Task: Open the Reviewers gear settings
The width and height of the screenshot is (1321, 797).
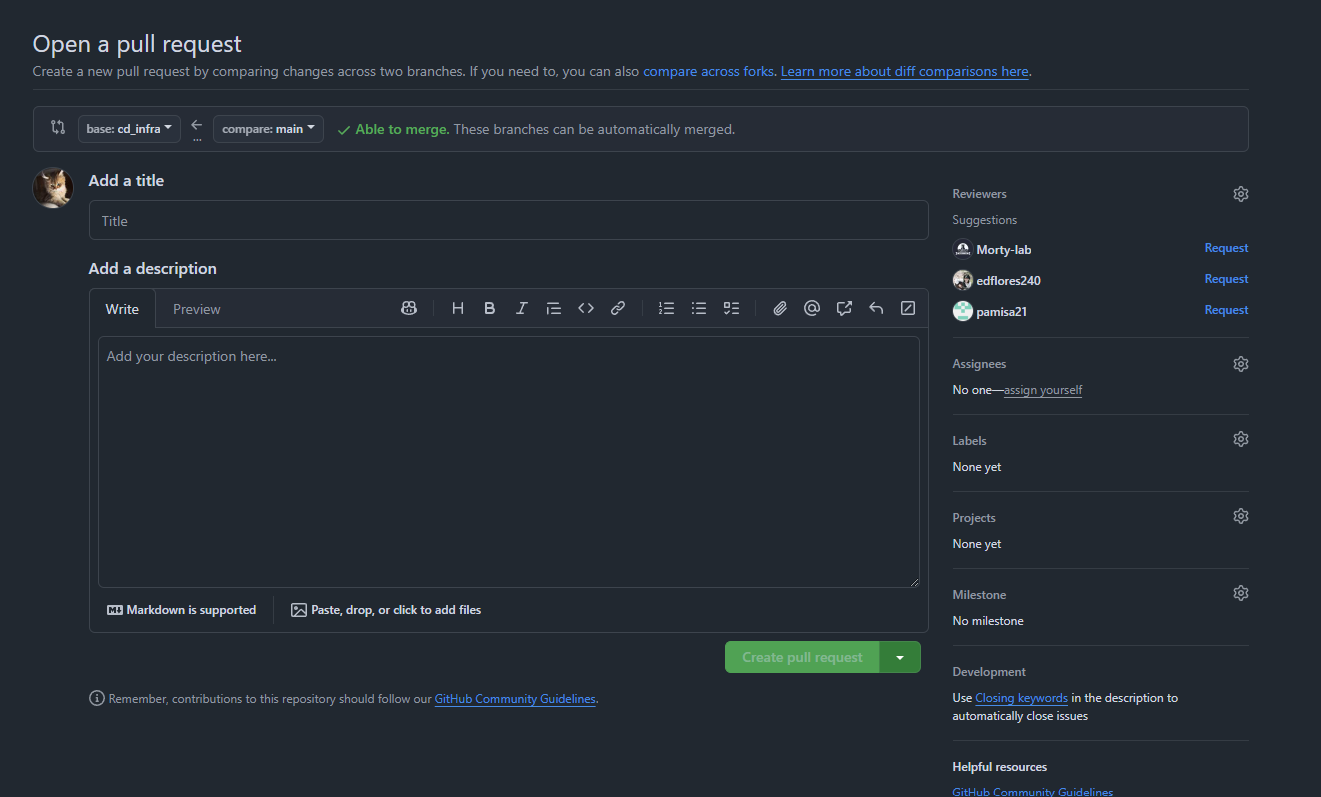Action: [x=1241, y=194]
